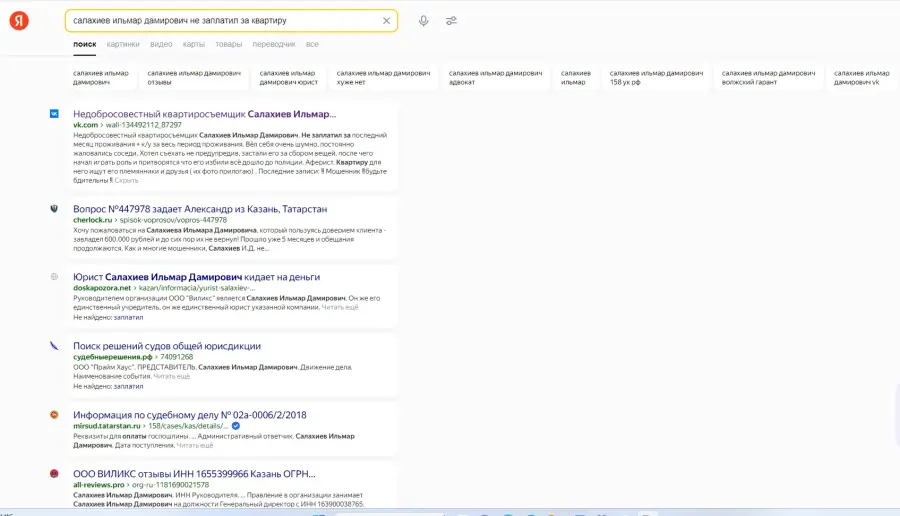Open vk.com wall-134492112_87297 URL
Viewport: 900px width, 516px height.
pyautogui.click(x=127, y=125)
